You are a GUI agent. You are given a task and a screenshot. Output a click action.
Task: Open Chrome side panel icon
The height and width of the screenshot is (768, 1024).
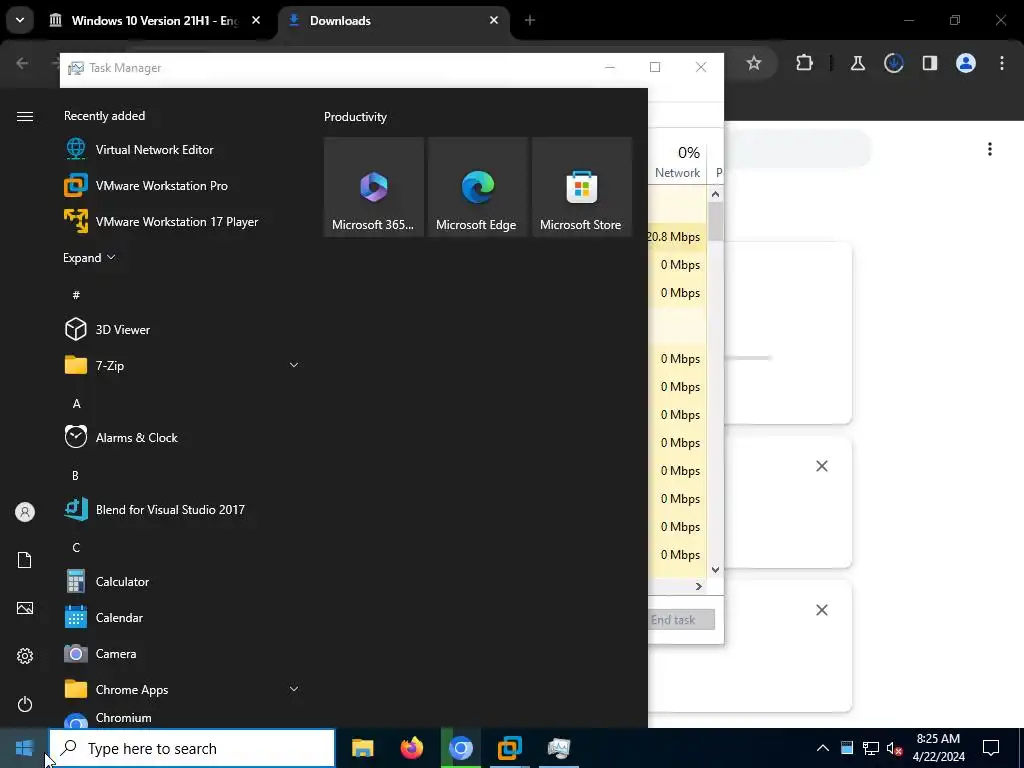[930, 63]
